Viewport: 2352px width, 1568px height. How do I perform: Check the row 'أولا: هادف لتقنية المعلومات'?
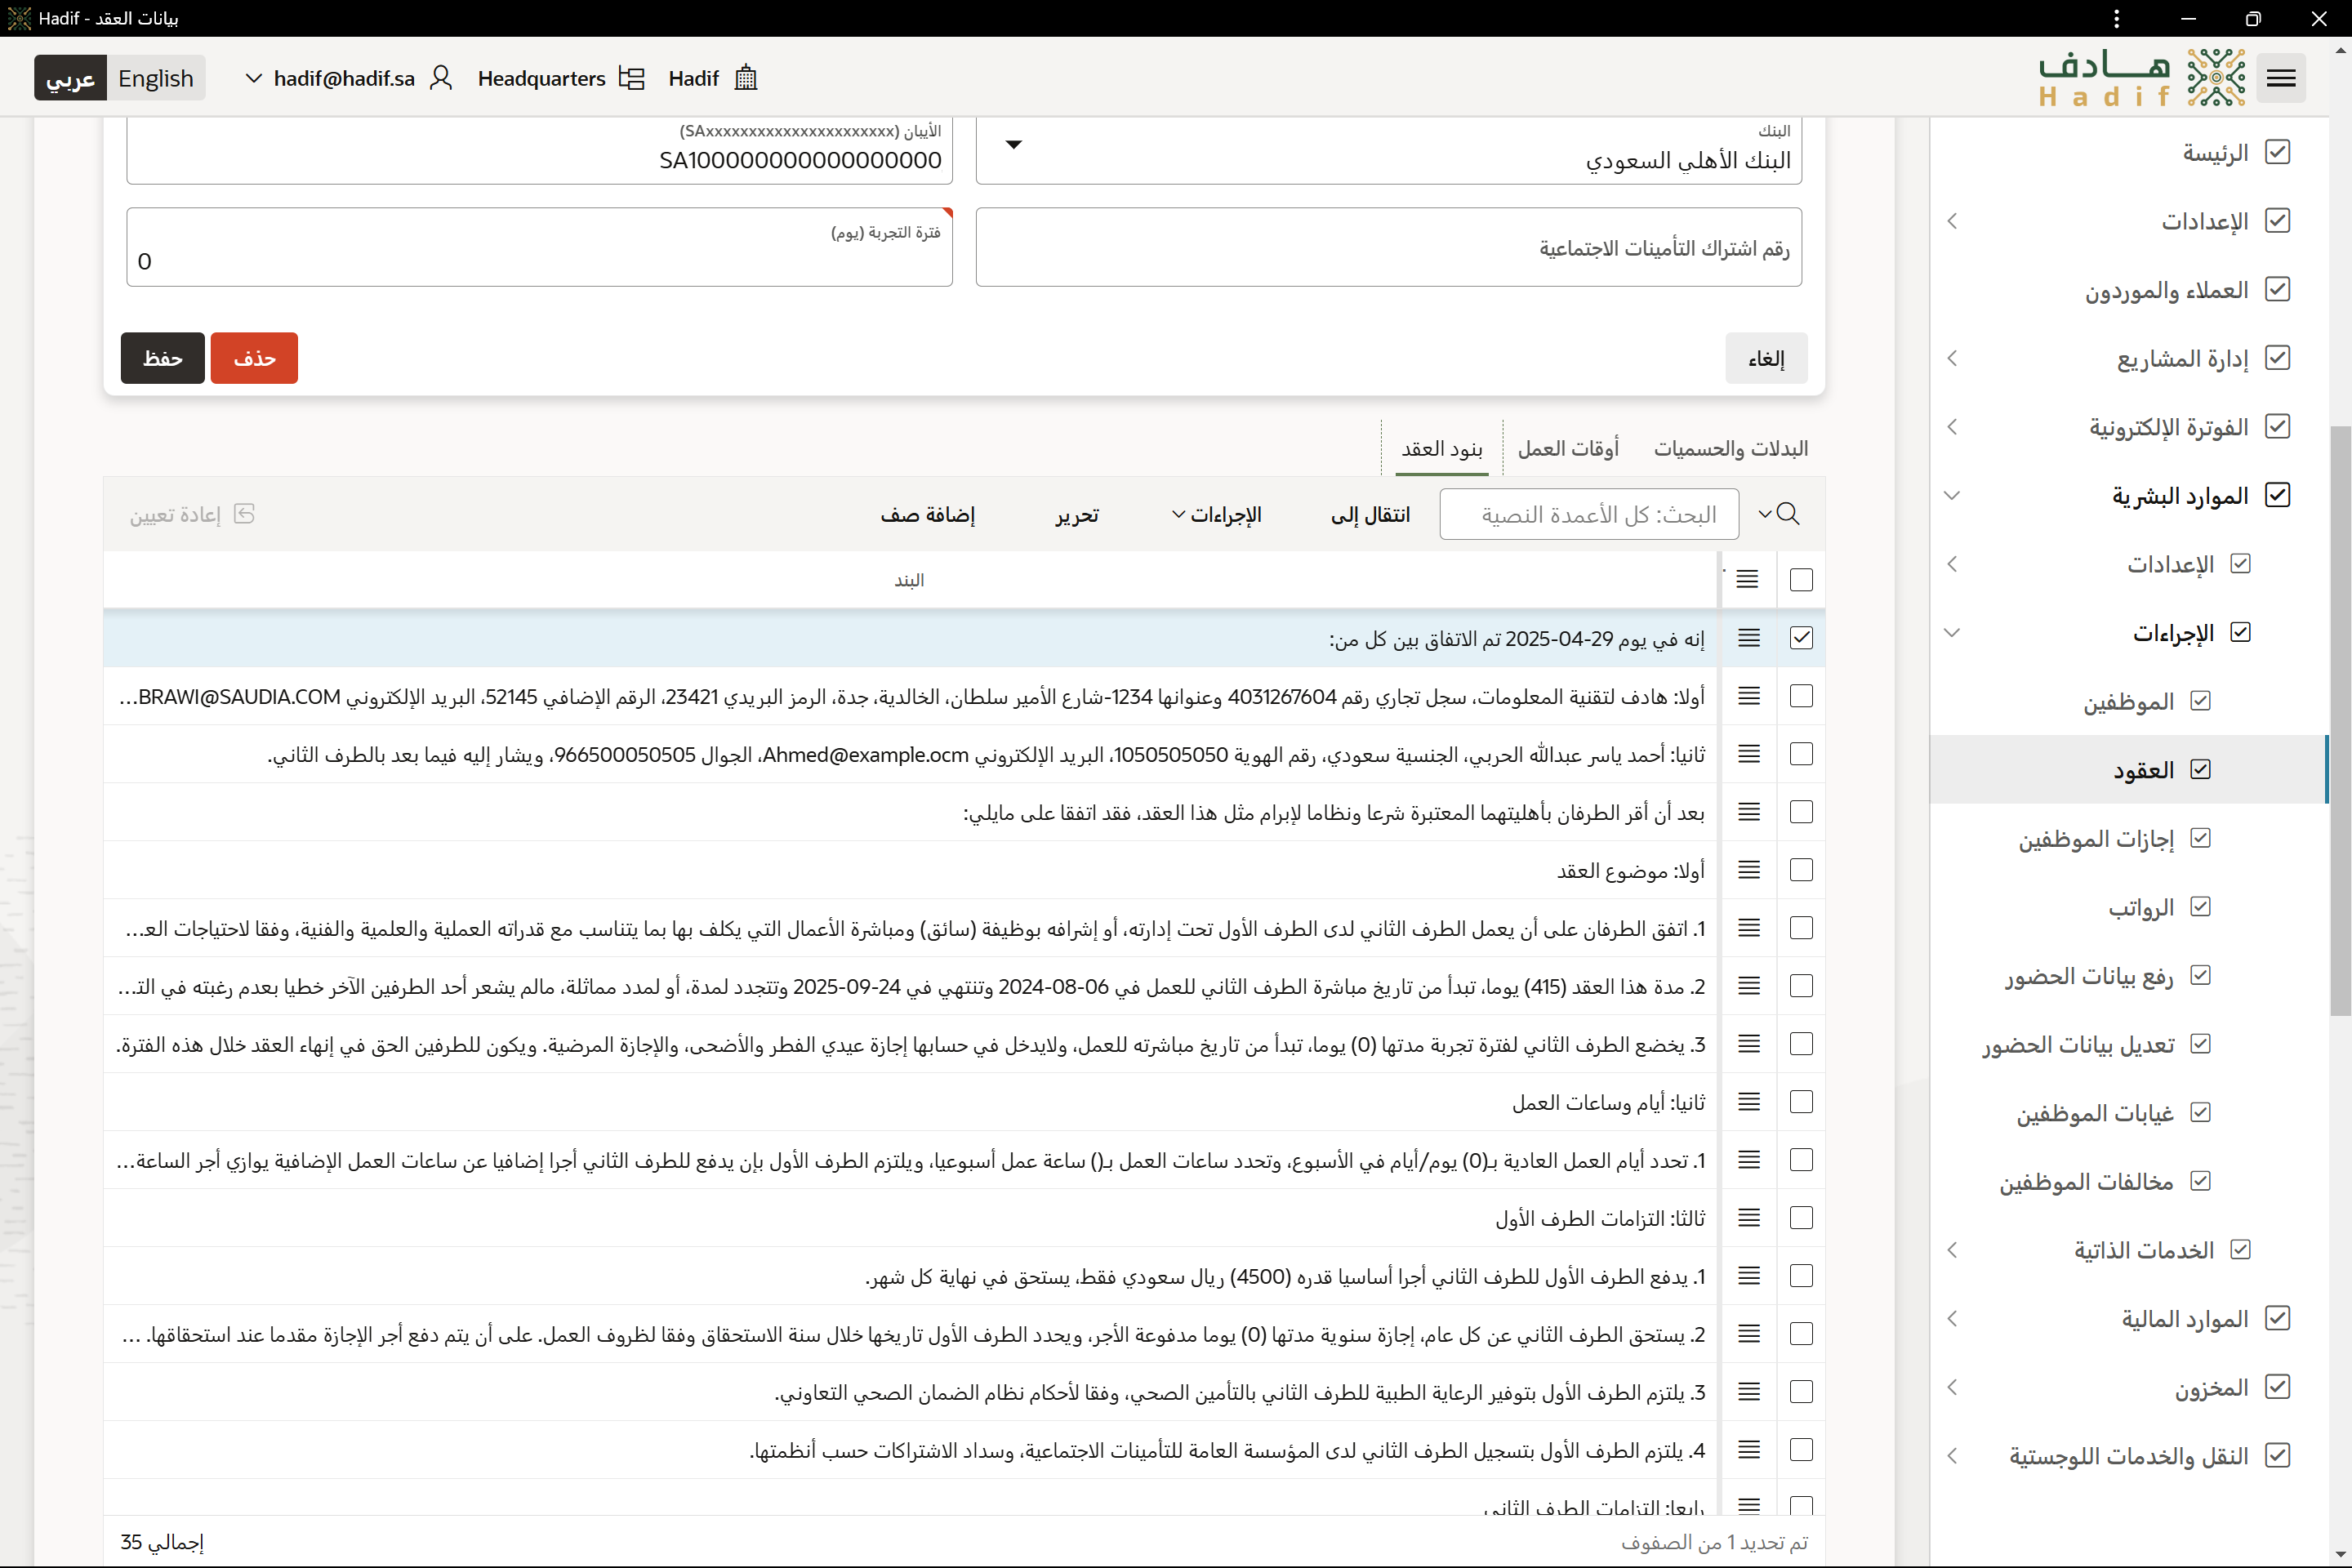pyautogui.click(x=1801, y=696)
